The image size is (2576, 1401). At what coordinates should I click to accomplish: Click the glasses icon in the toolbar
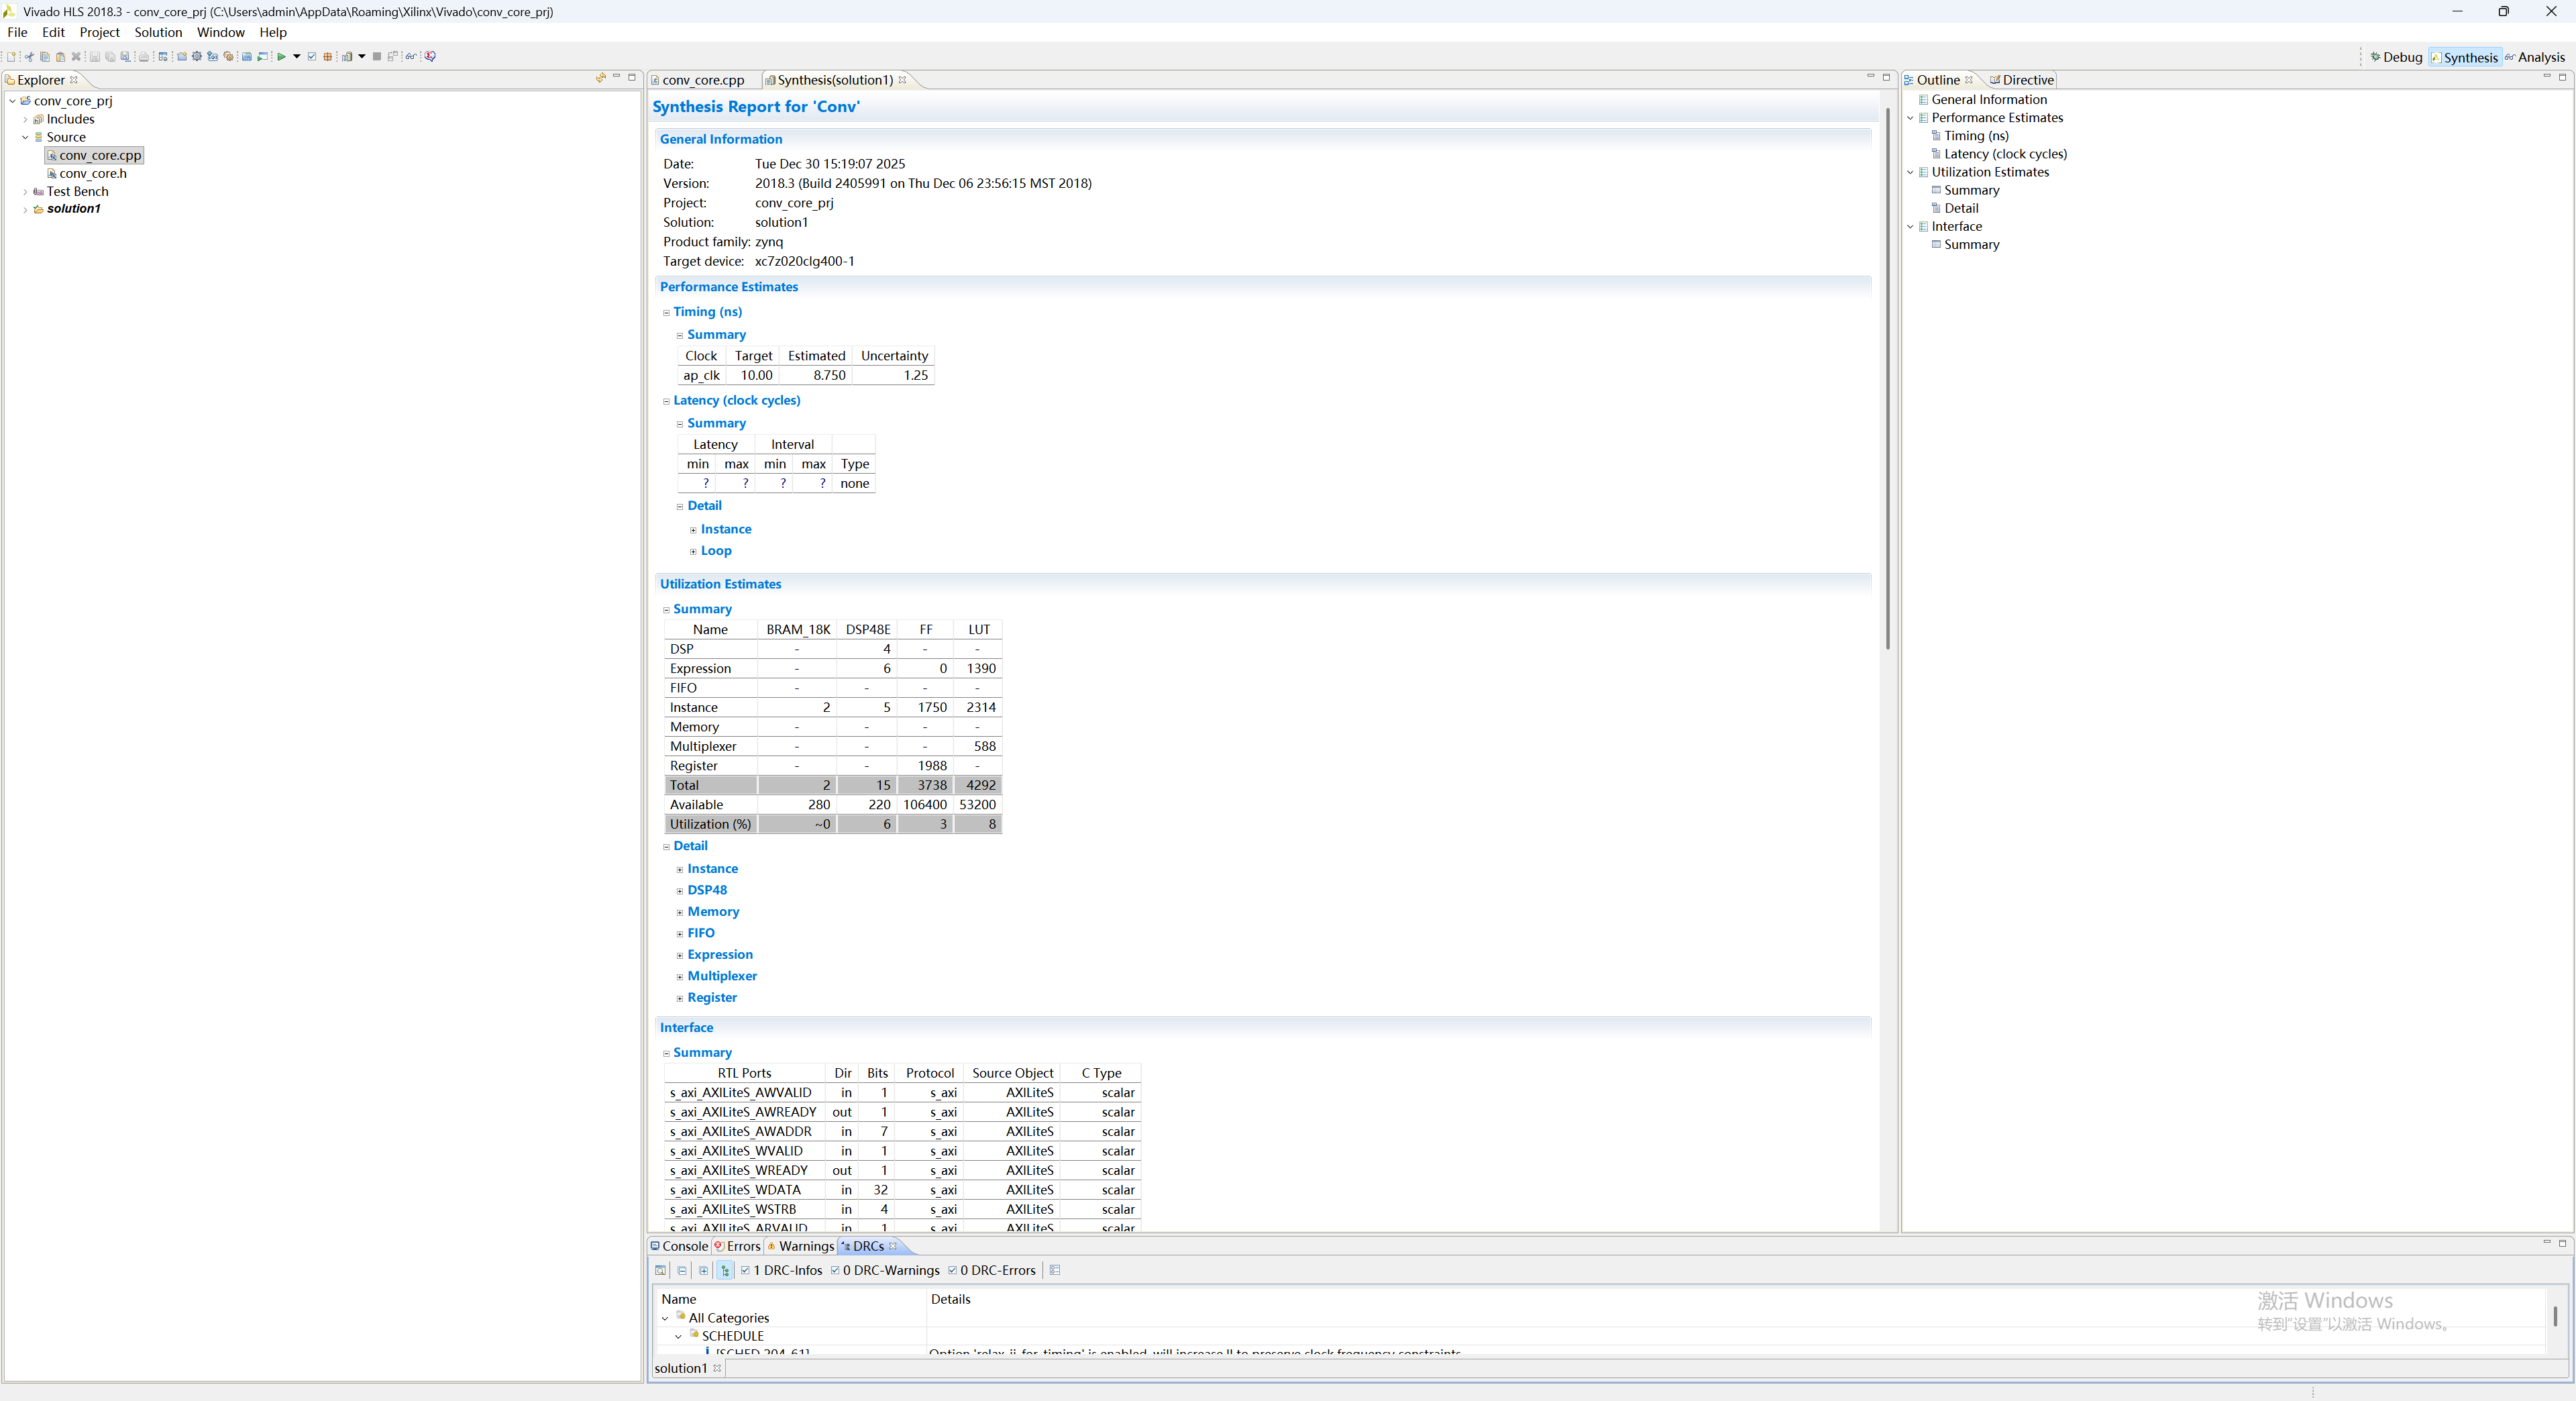point(411,57)
